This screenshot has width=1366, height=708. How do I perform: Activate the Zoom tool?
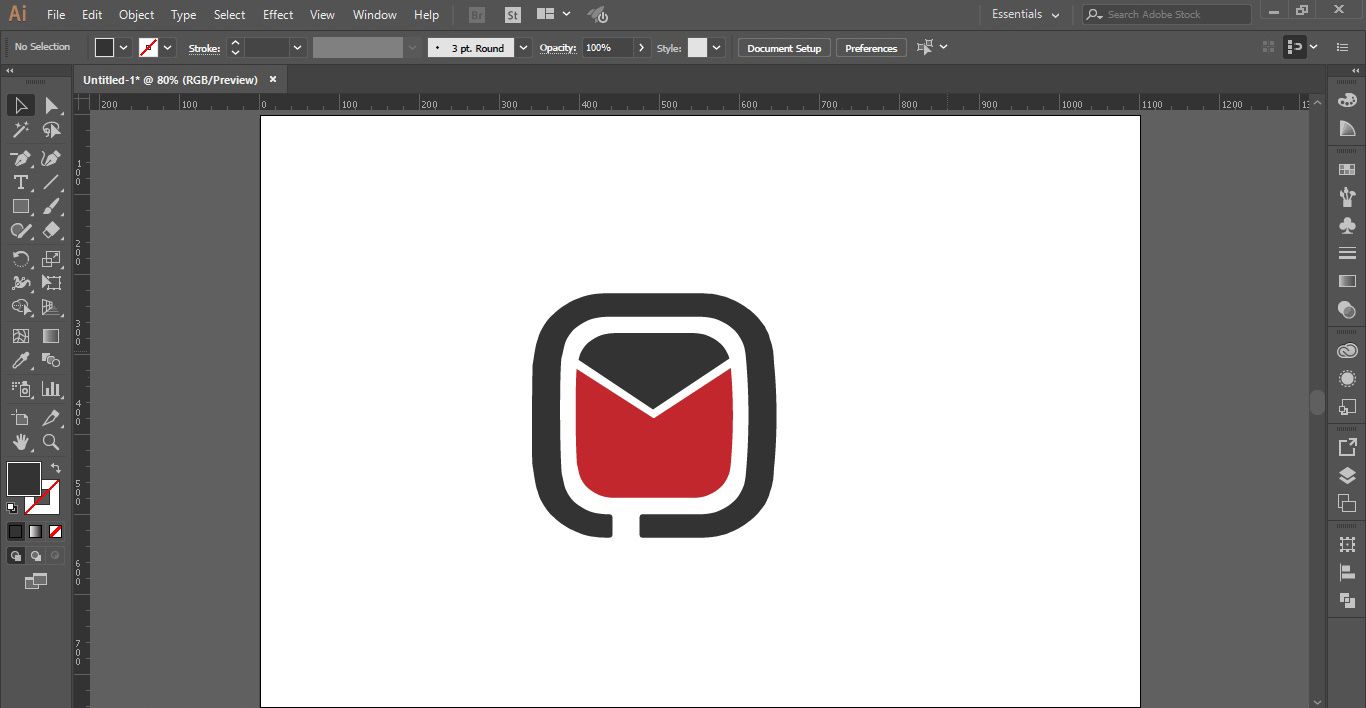coord(51,442)
